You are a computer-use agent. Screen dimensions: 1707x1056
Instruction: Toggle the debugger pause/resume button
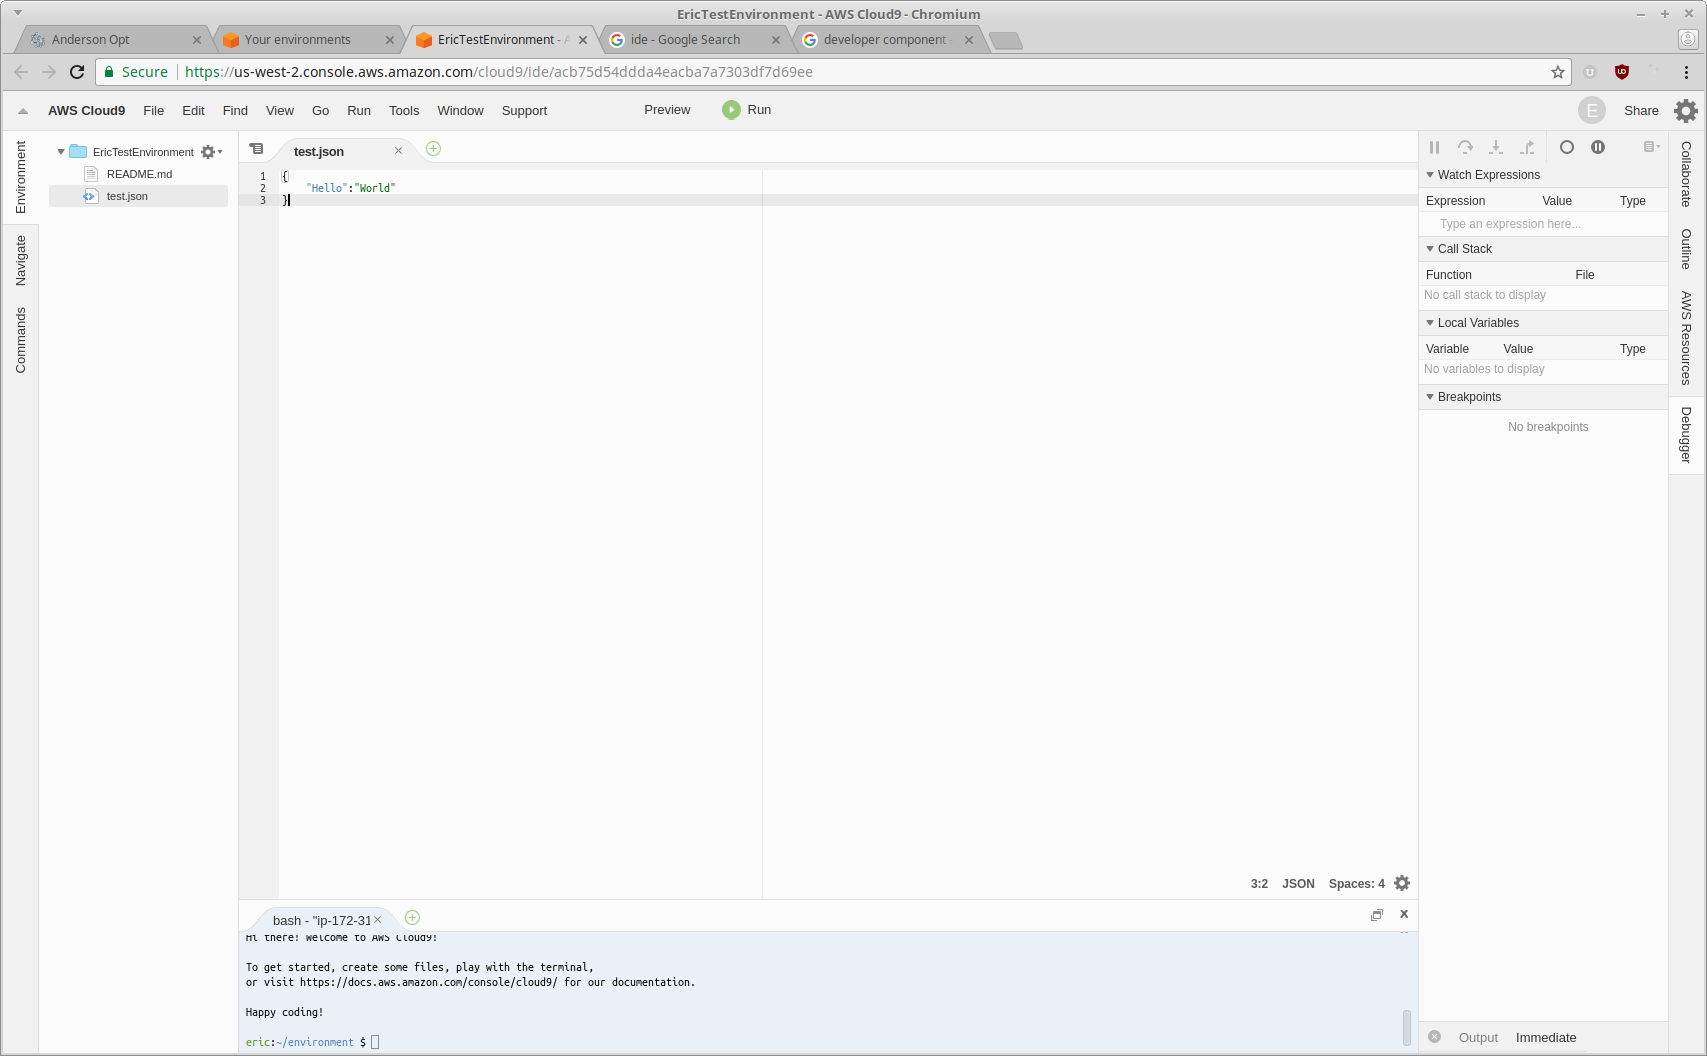(1434, 147)
